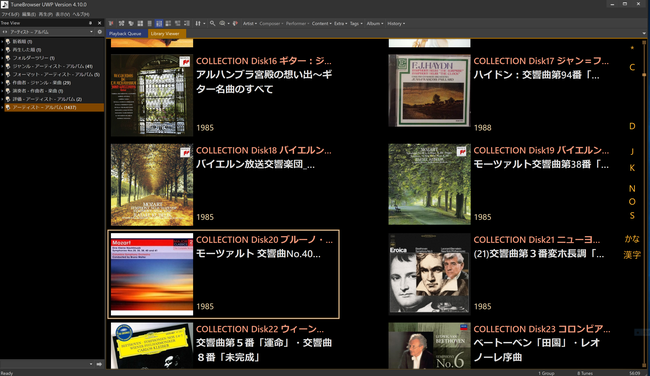Click the first toolbar icon with red flag
Screen dimensions: 650x376
click(x=111, y=23)
